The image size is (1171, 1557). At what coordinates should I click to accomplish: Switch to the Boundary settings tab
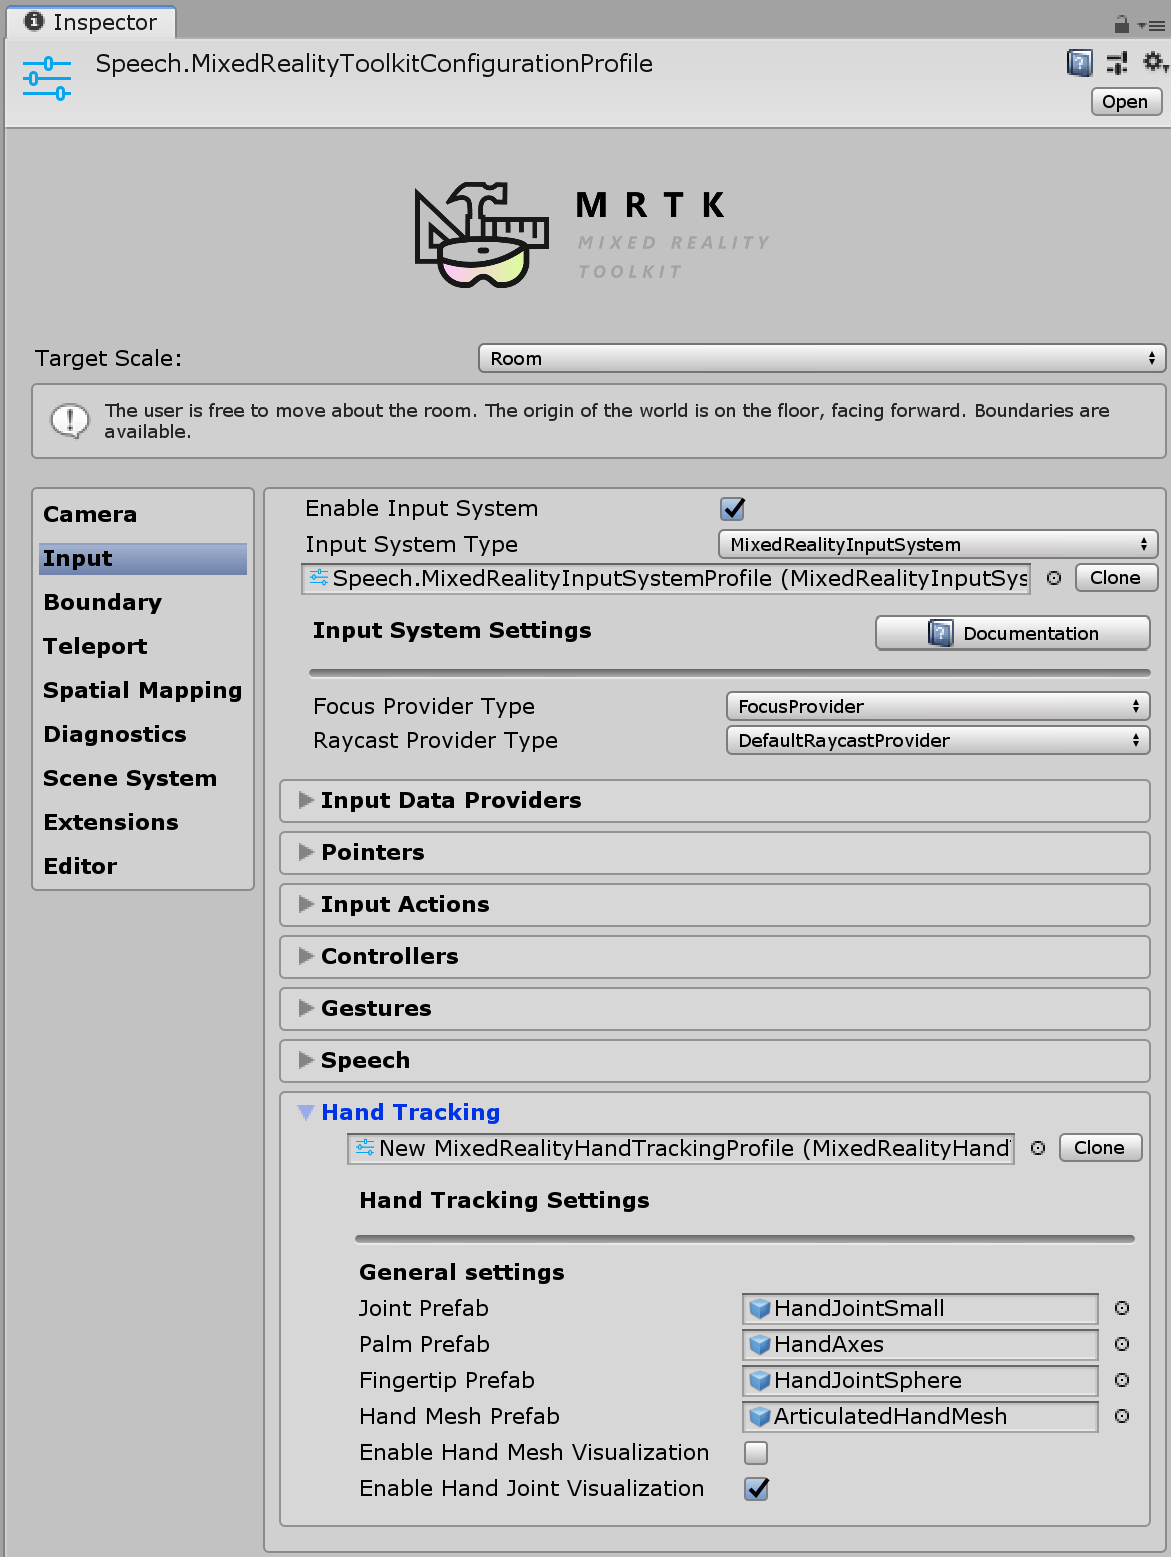point(102,602)
